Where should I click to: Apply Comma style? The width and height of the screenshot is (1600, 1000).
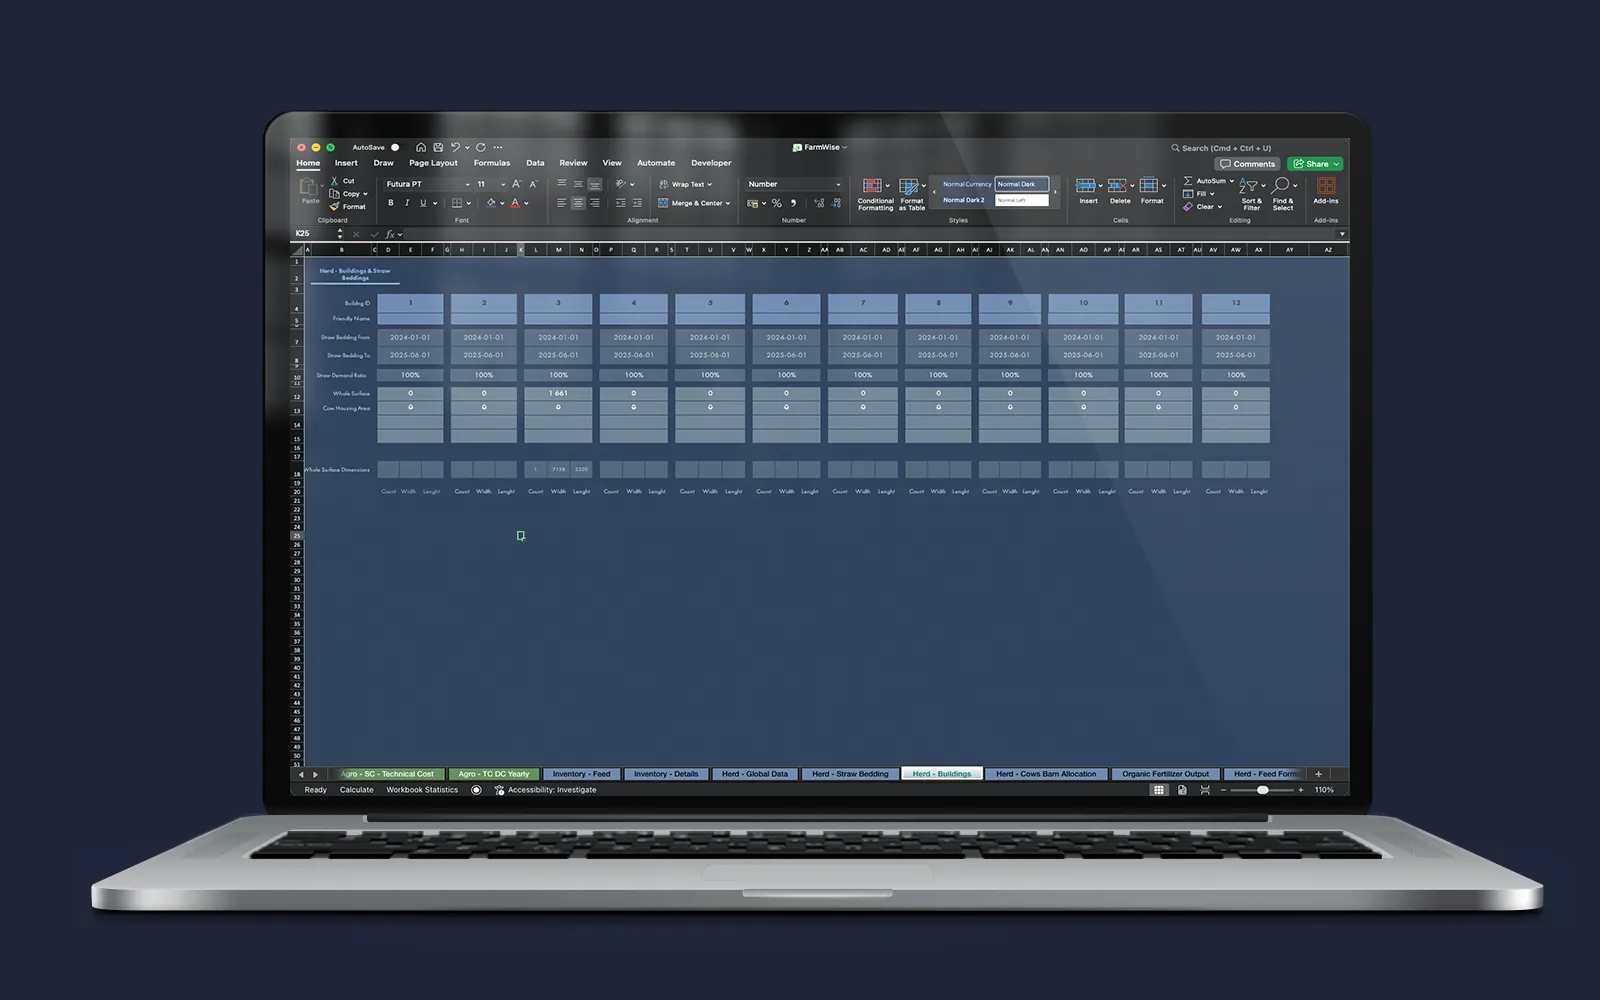(x=794, y=203)
